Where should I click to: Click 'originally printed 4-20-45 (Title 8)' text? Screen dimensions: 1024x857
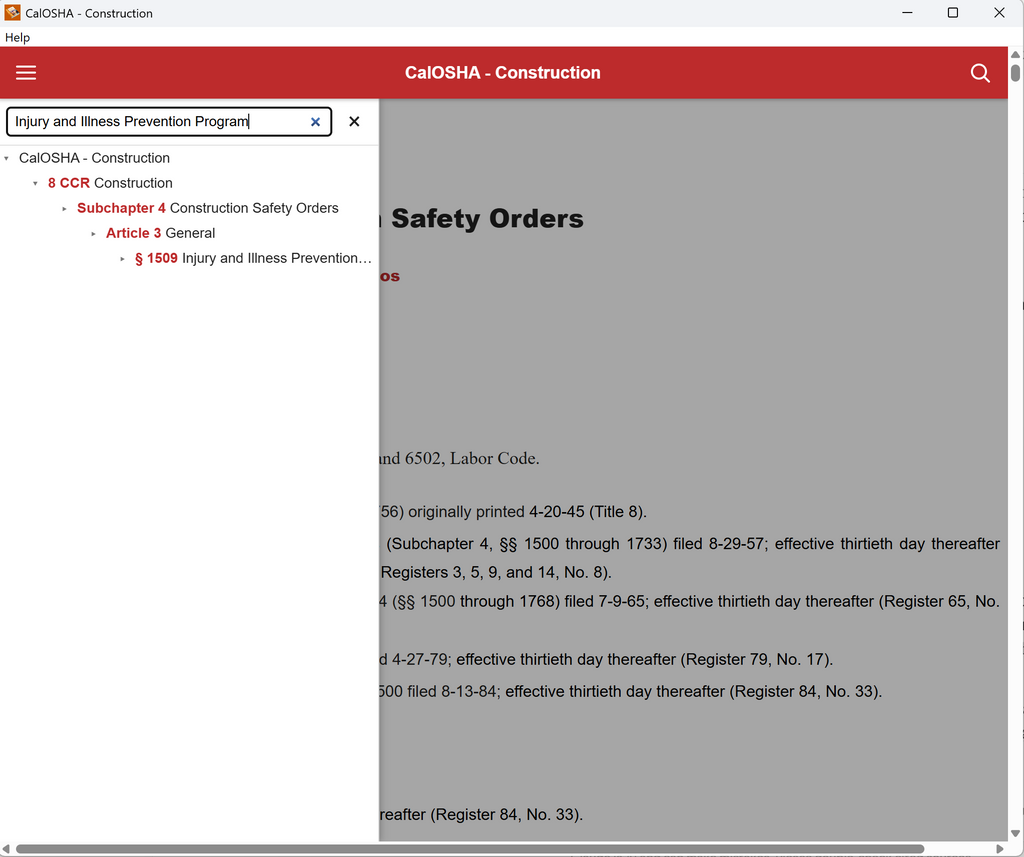click(x=528, y=511)
